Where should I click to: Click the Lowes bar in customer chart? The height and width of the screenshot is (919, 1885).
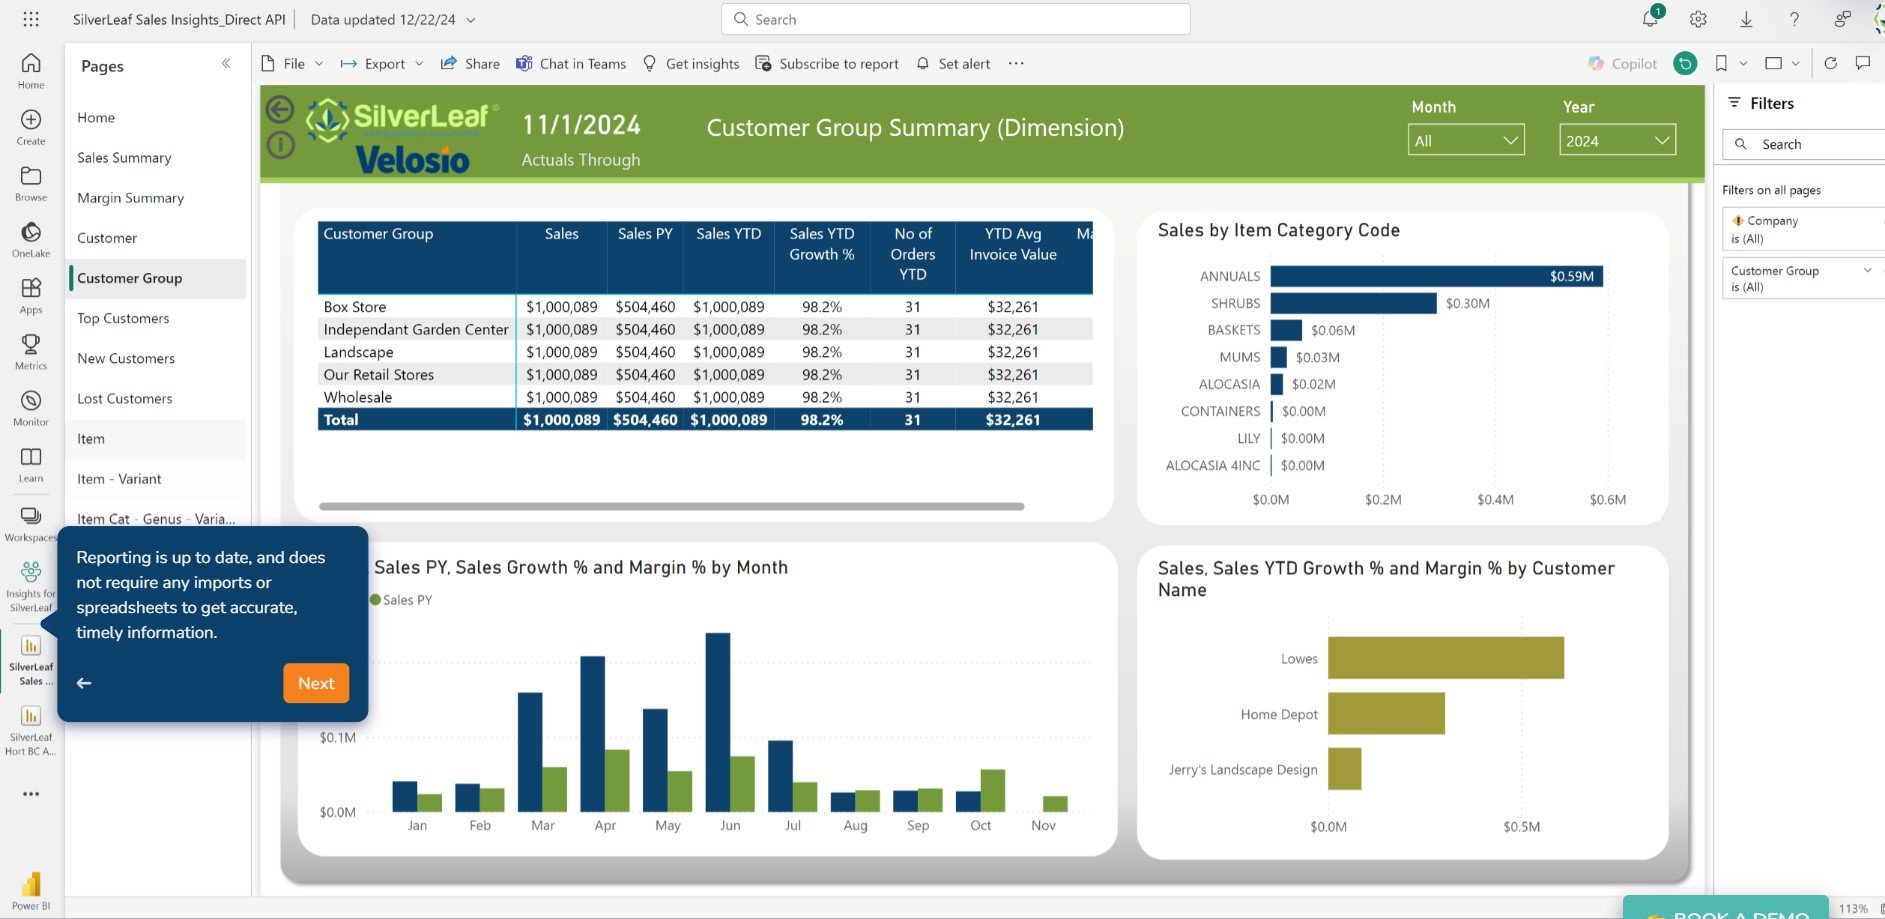(x=1446, y=658)
